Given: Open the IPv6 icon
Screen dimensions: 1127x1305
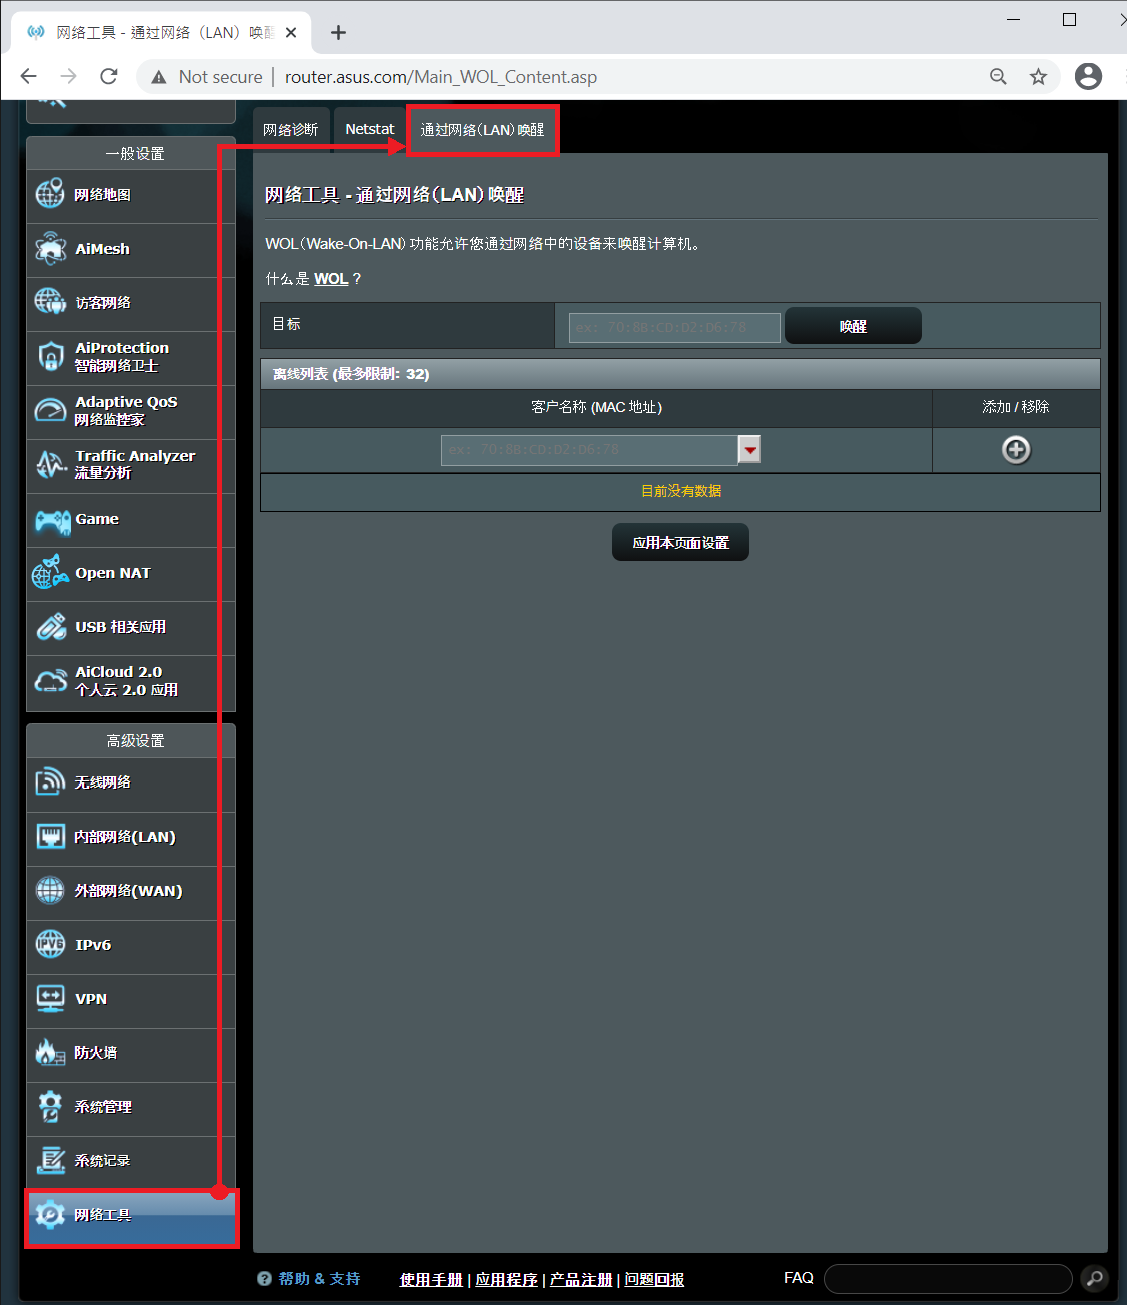Looking at the screenshot, I should (50, 944).
